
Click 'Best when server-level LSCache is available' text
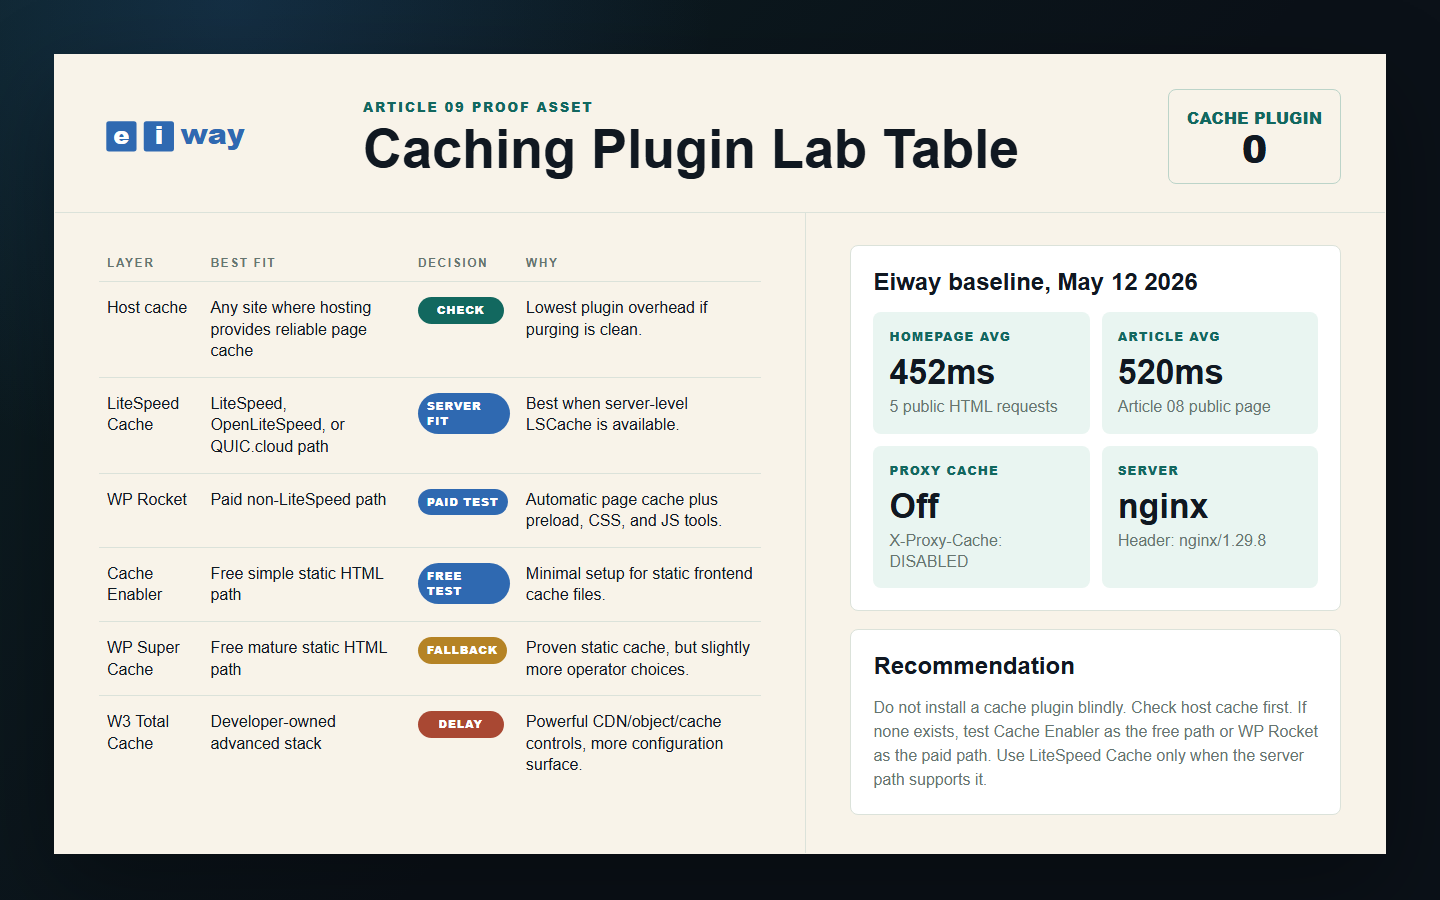pos(607,414)
